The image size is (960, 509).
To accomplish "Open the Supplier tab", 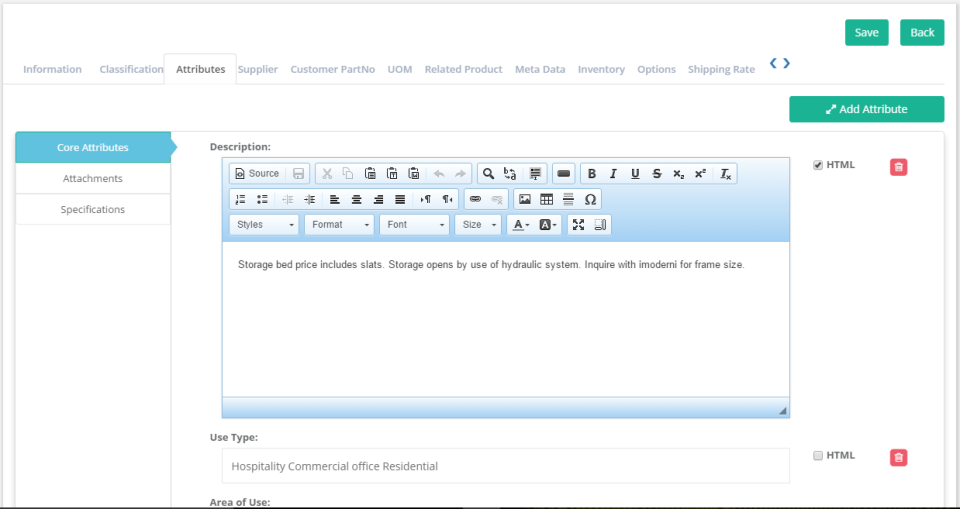I will click(258, 69).
